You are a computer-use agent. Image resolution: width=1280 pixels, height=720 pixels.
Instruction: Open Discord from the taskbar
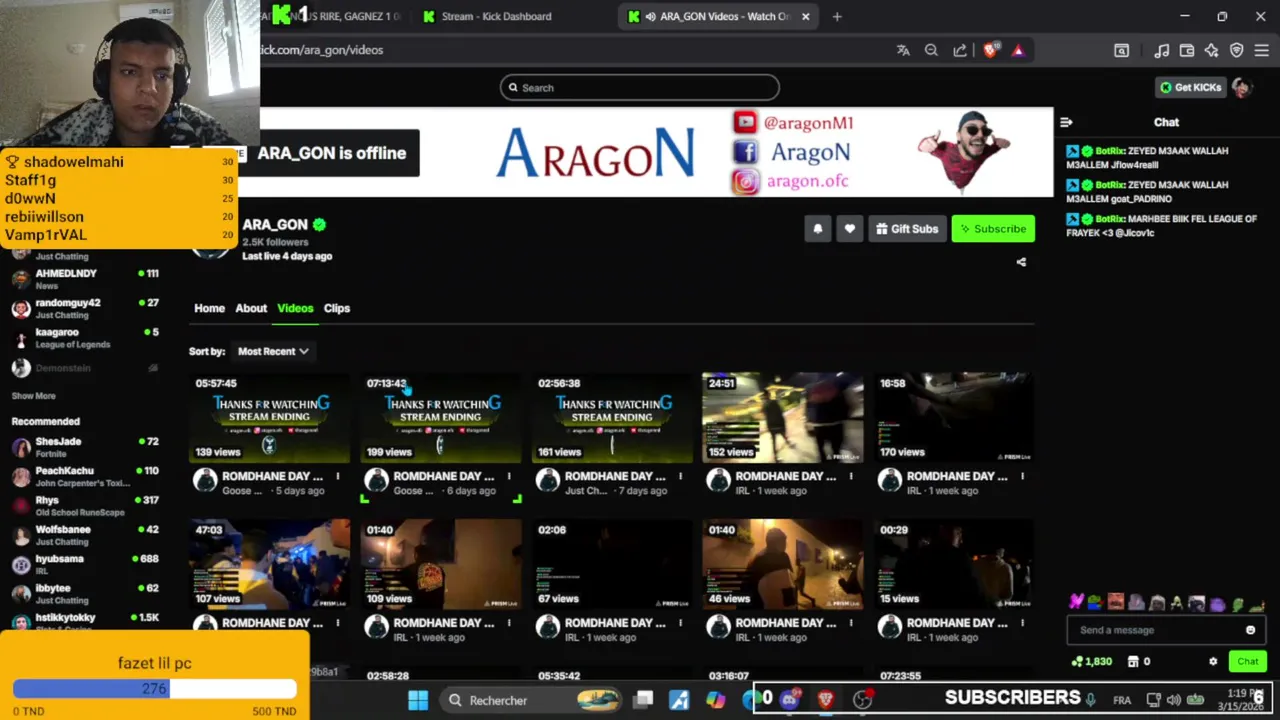click(790, 700)
